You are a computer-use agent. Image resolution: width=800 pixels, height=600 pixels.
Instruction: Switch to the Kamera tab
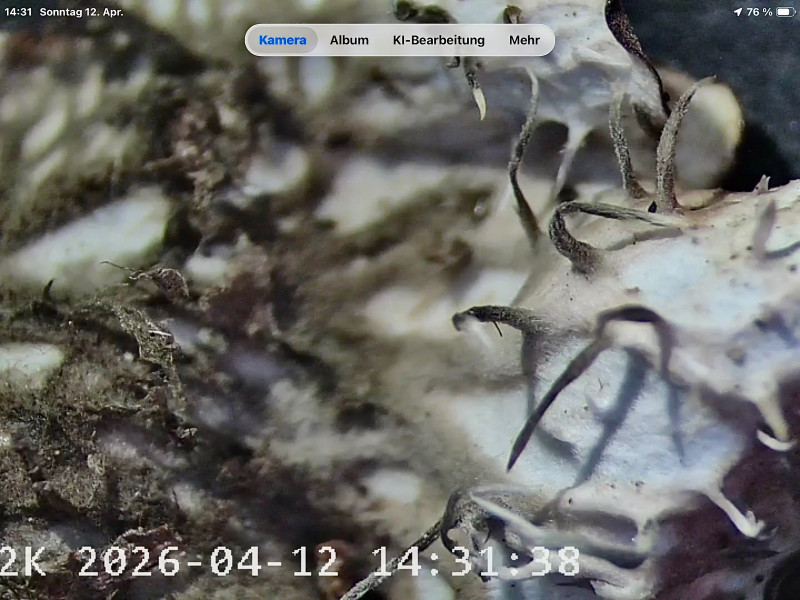[282, 40]
